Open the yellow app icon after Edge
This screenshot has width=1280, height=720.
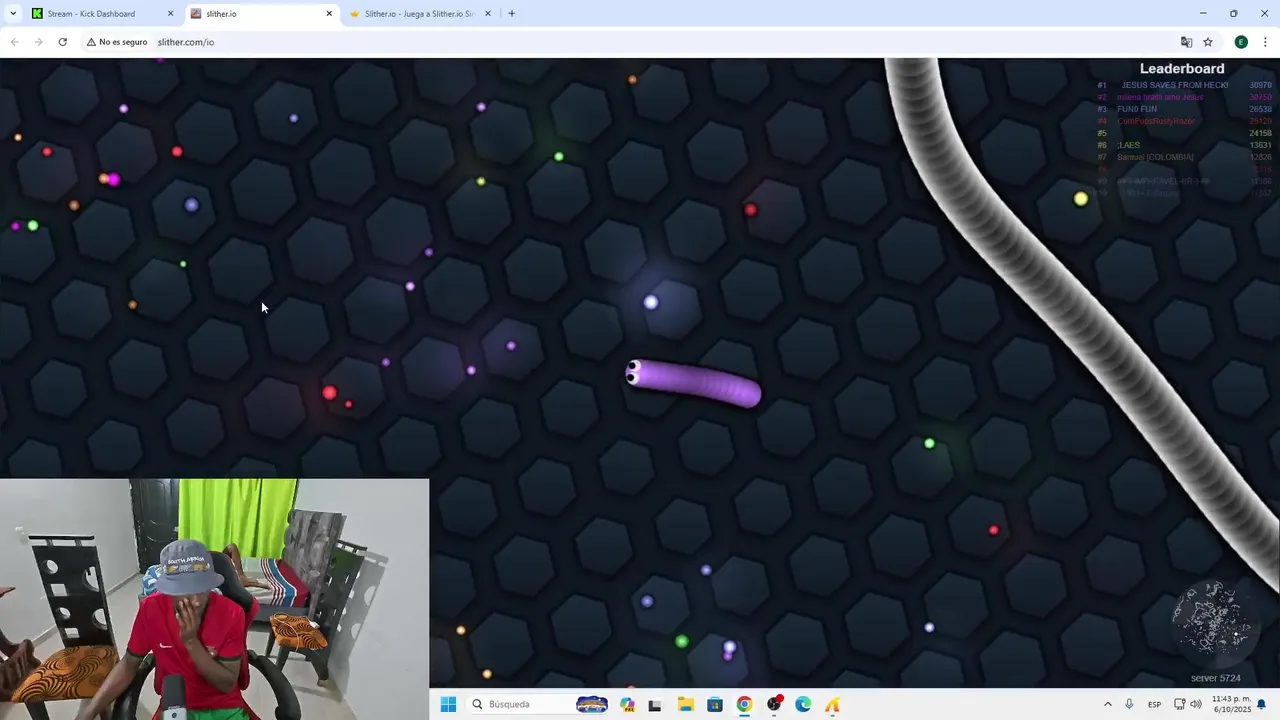(832, 705)
